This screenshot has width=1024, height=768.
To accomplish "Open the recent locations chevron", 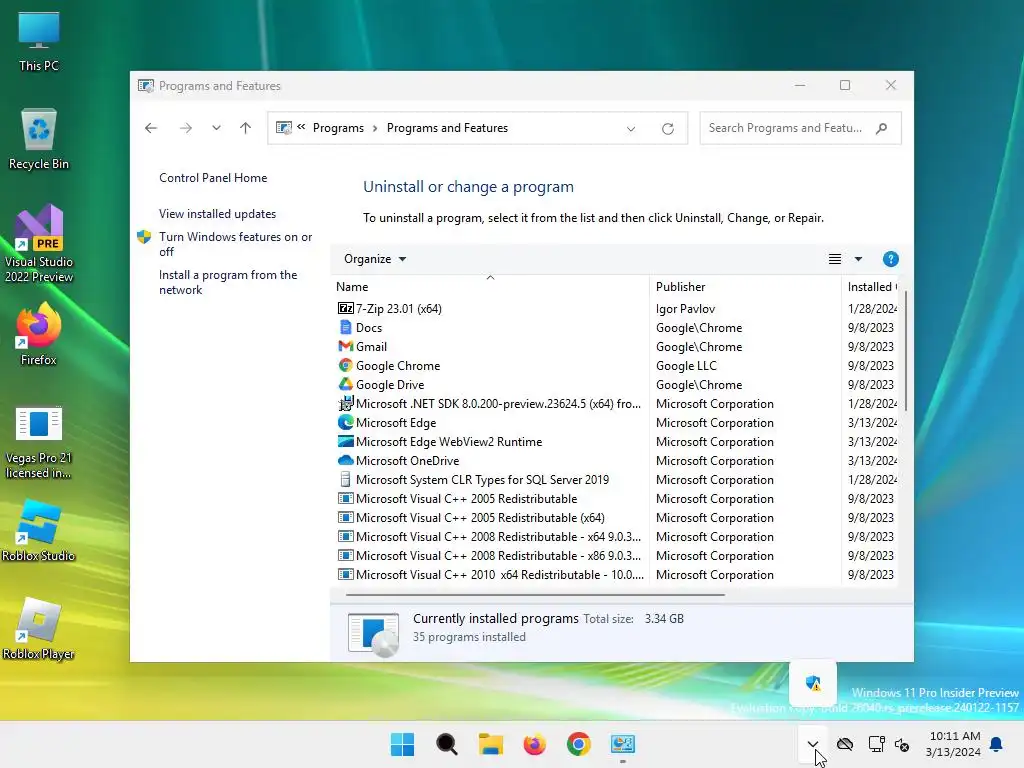I will tap(216, 128).
